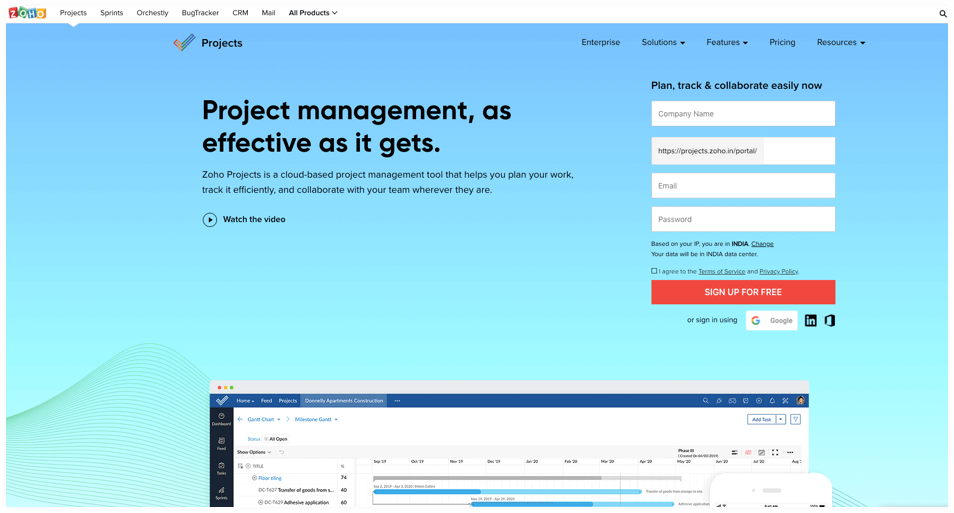This screenshot has width=954, height=513.
Task: Focus the Email field
Action: pos(743,186)
